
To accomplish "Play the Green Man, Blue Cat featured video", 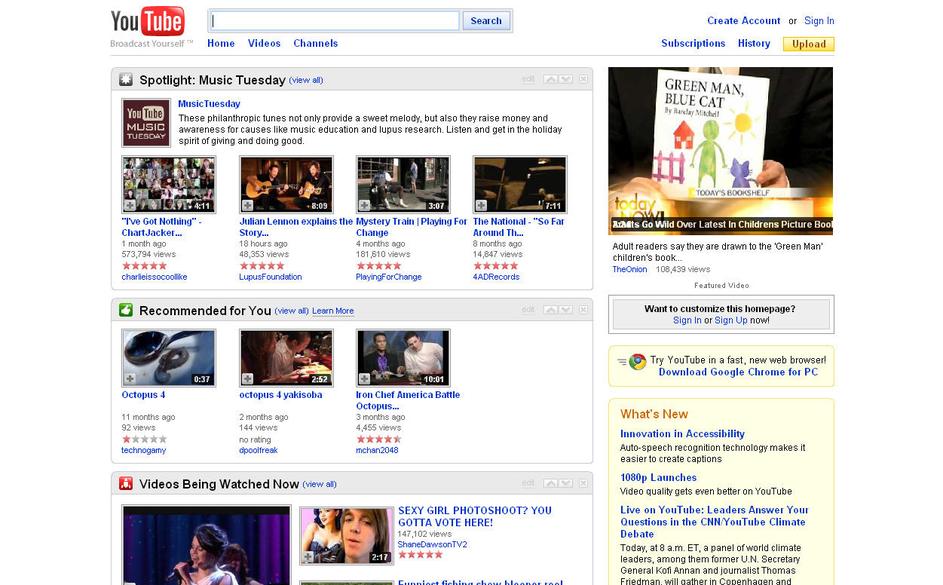I will [x=720, y=150].
